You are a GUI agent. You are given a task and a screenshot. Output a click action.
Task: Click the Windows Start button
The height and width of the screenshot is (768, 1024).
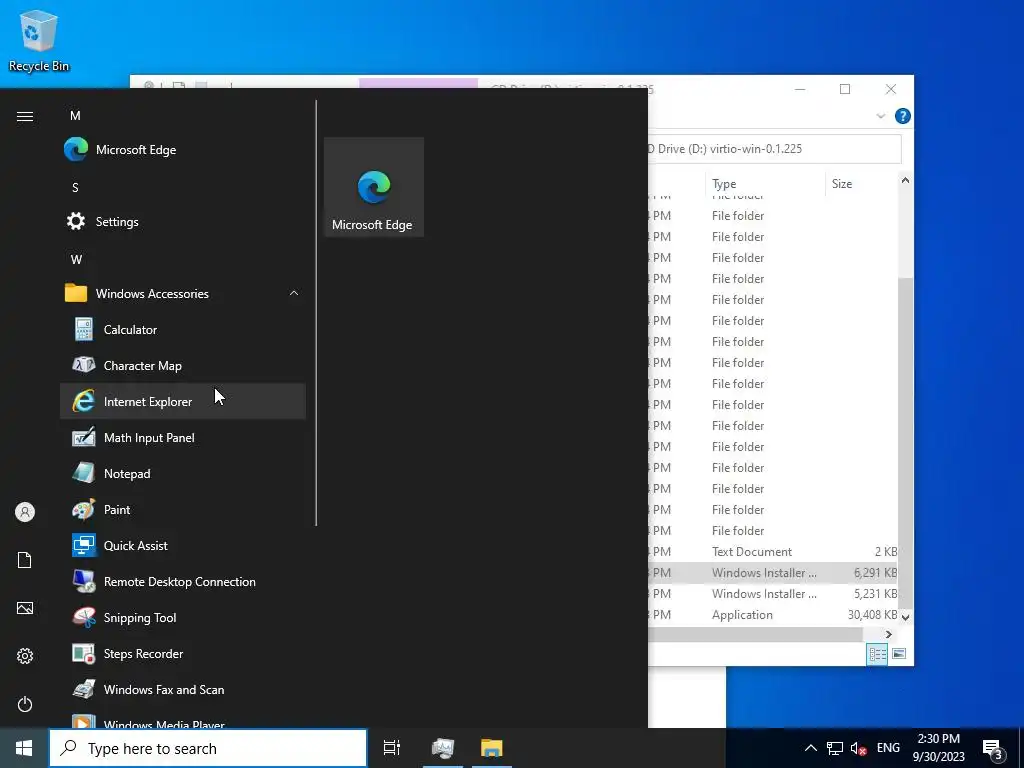click(24, 748)
